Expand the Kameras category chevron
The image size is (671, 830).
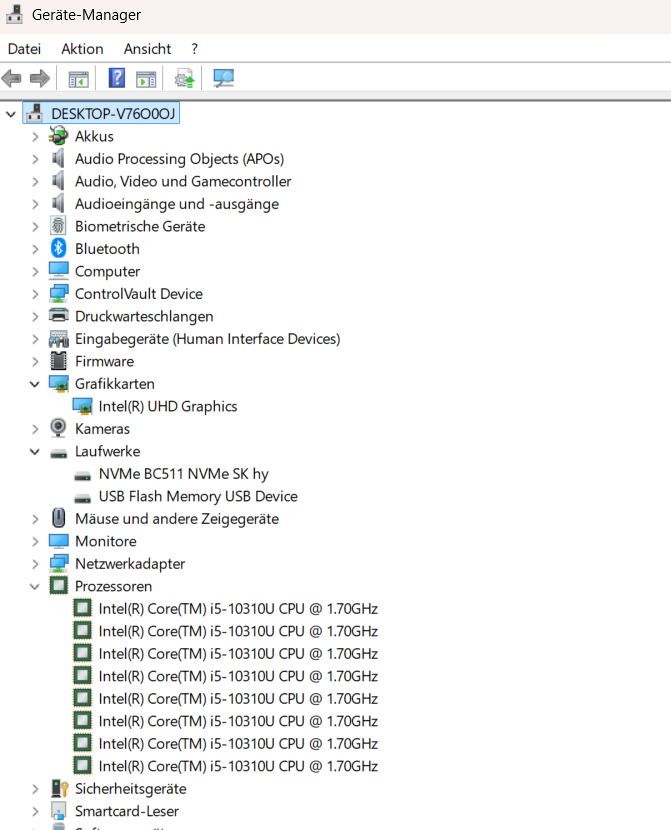pyautogui.click(x=35, y=429)
